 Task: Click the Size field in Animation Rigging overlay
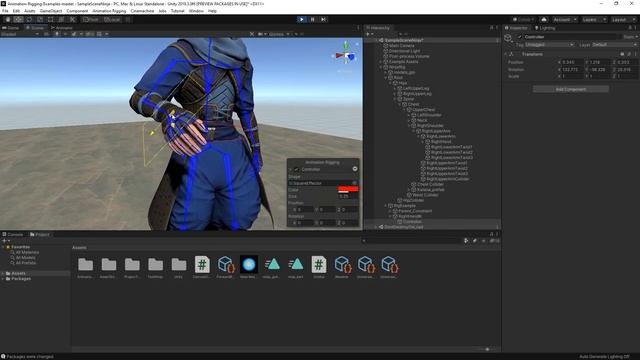tap(348, 196)
